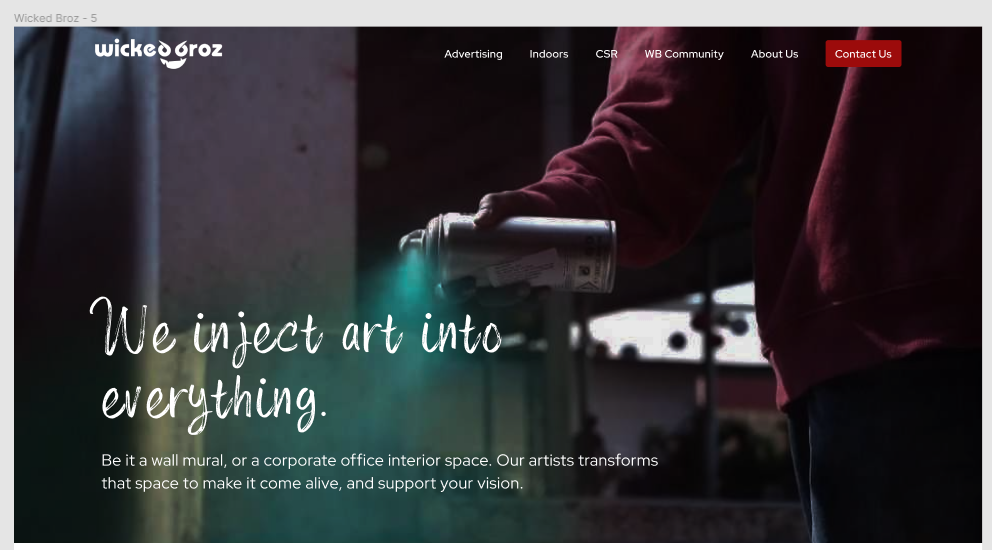This screenshot has height=550, width=992.
Task: Click the Wicked Broz logo
Action: [x=158, y=53]
